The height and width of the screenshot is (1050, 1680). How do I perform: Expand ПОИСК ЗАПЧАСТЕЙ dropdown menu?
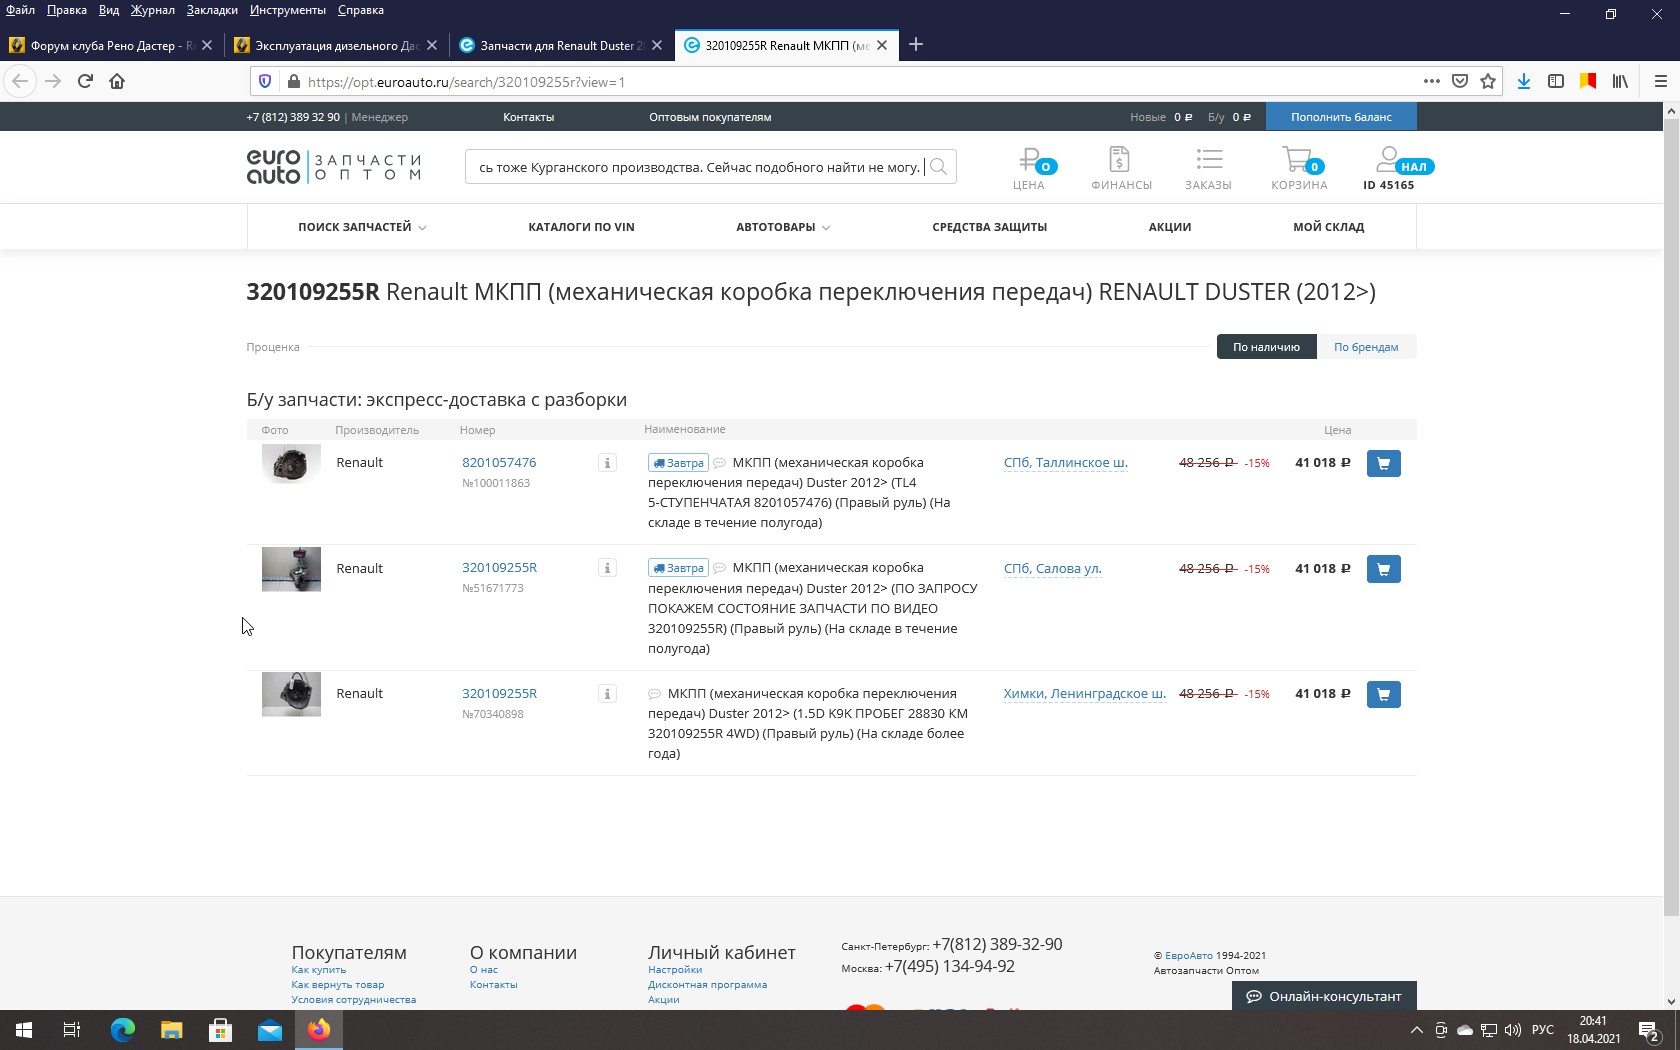362,227
